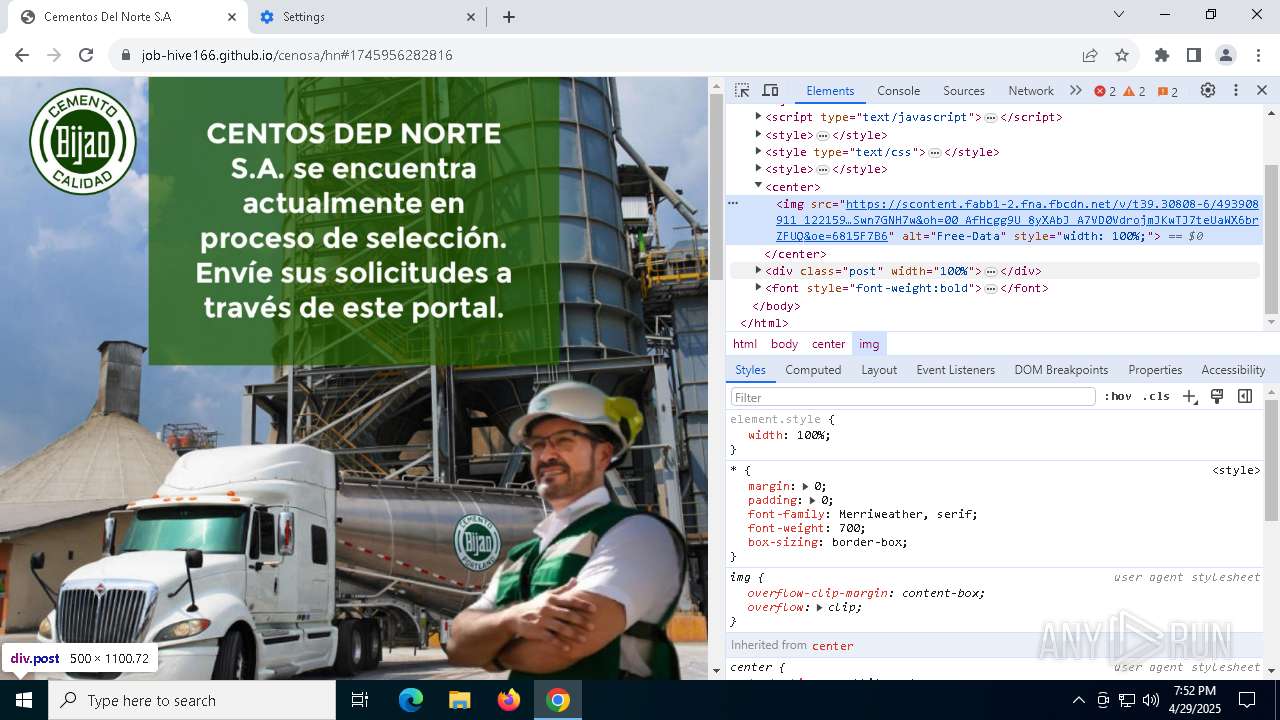Switch to the Console tab

pyautogui.click(x=898, y=90)
